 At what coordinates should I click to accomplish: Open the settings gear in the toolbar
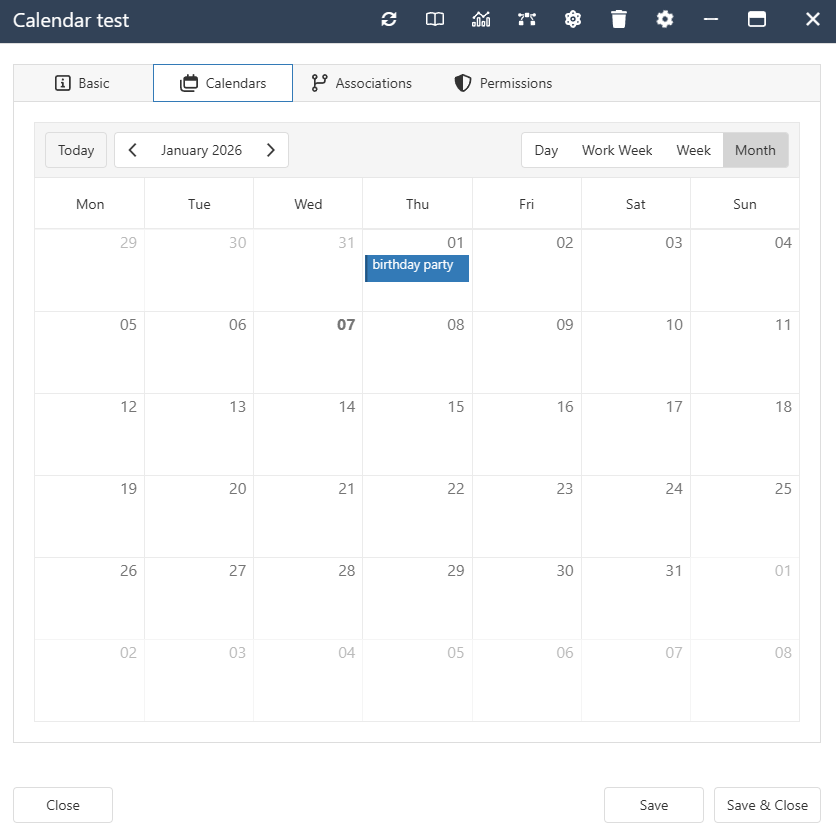[665, 18]
